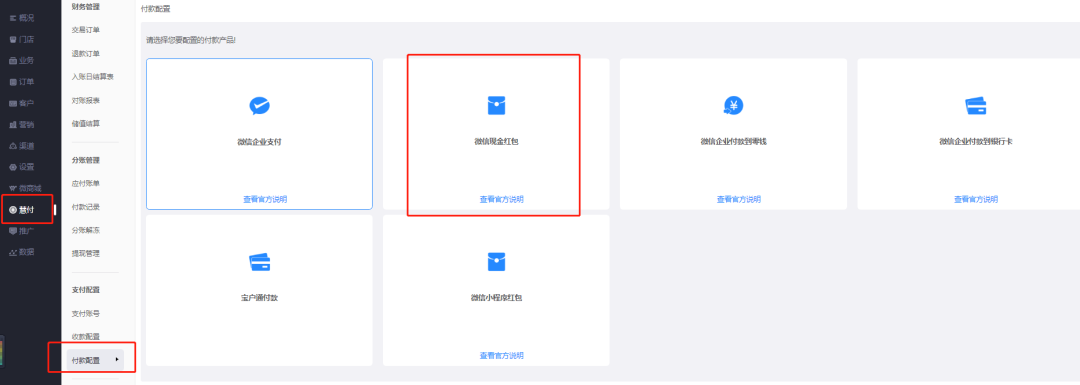Click the 微信现金红包 red envelope icon

point(496,105)
